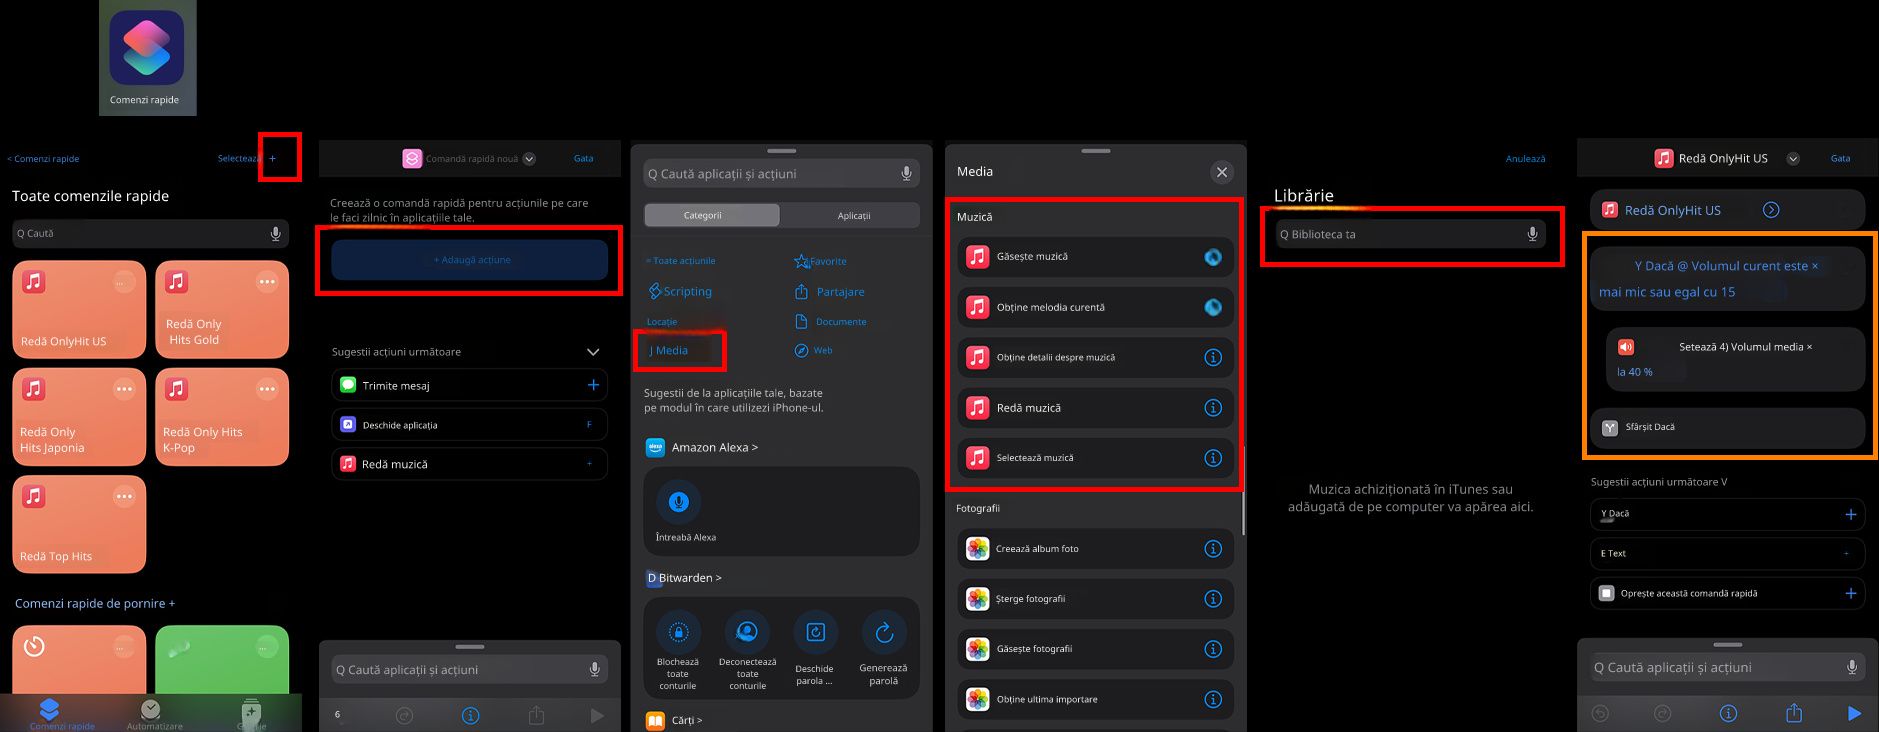Screen dimensions: 1879x732
Task: Expand Bitwarden app section
Action: 684,578
